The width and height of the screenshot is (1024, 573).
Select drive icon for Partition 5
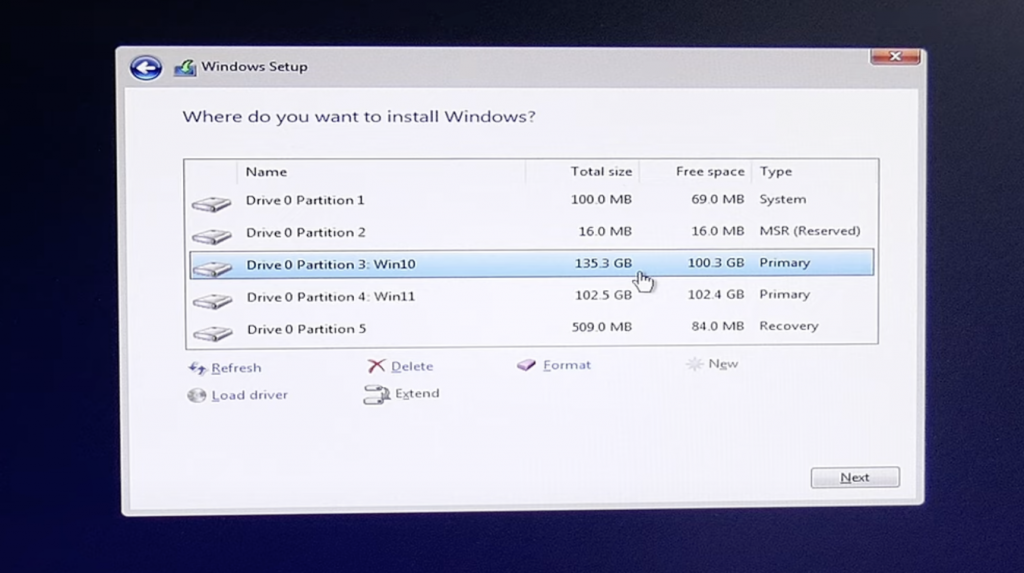(x=213, y=333)
